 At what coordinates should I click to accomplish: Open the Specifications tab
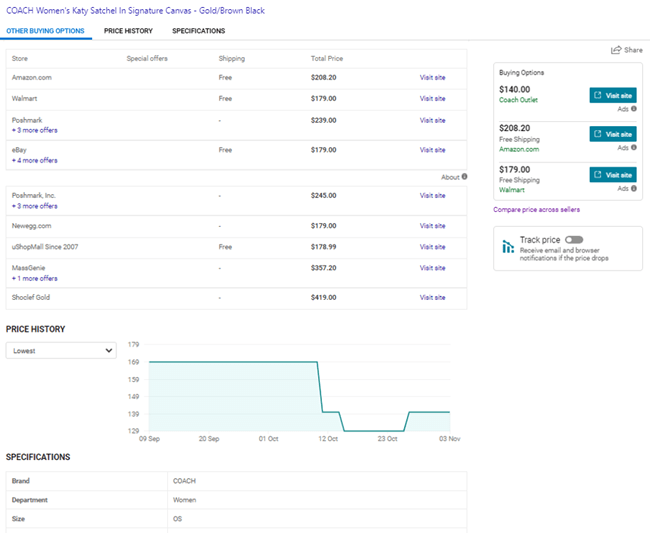pyautogui.click(x=198, y=31)
